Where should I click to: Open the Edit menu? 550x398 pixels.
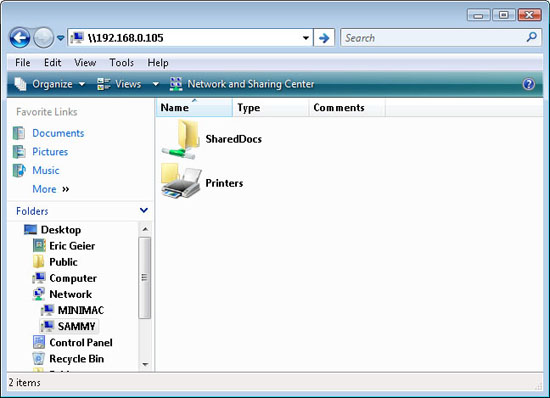[x=53, y=62]
